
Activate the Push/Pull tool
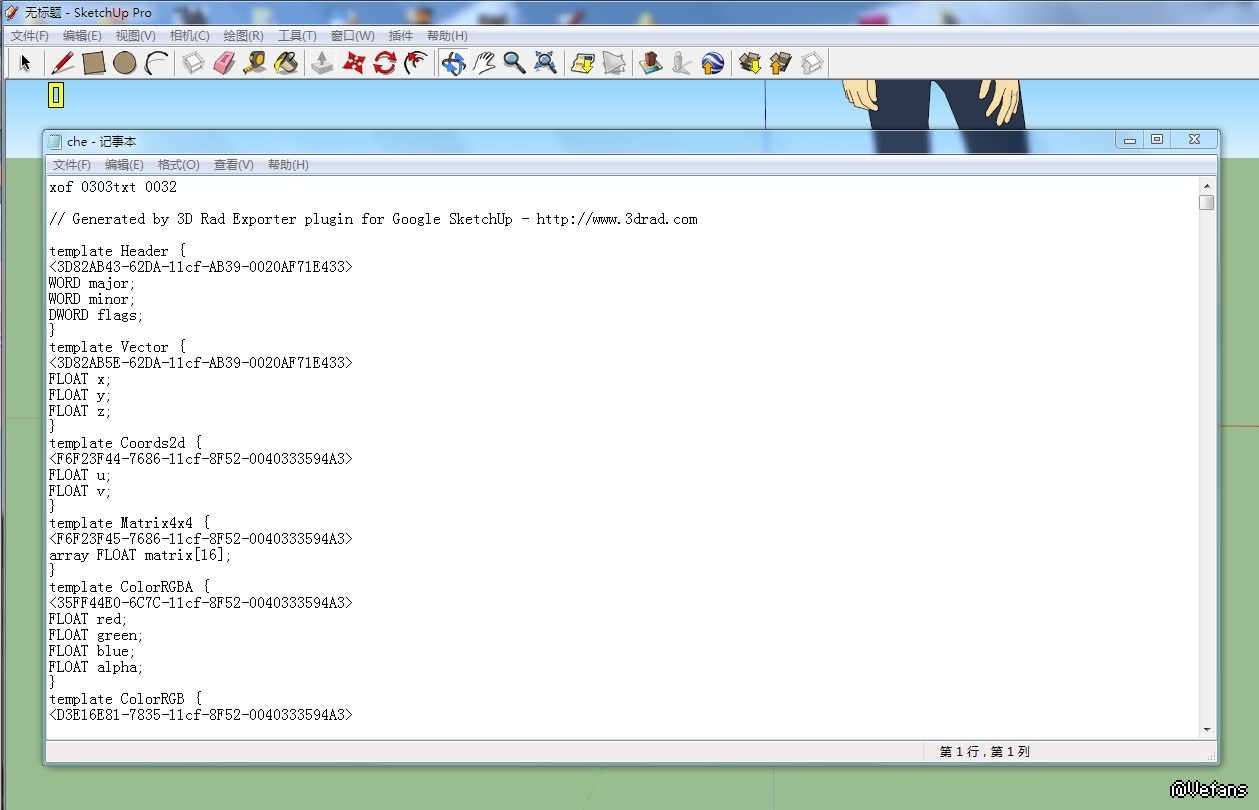coord(322,63)
